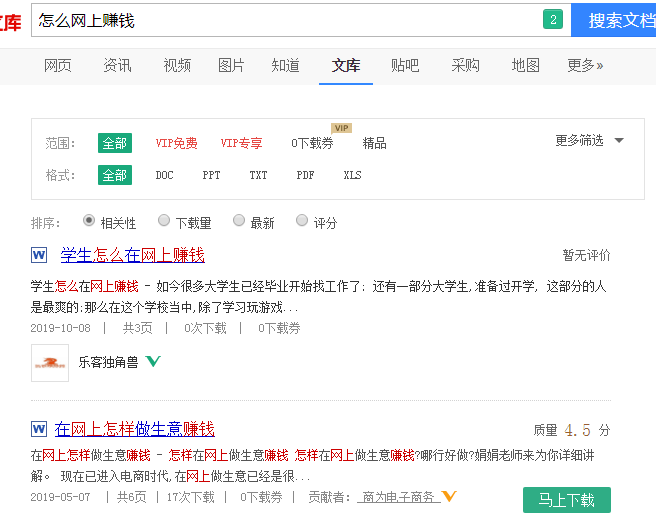Click the Word icon beside 学生怎么在网上赚钱

pyautogui.click(x=39, y=255)
